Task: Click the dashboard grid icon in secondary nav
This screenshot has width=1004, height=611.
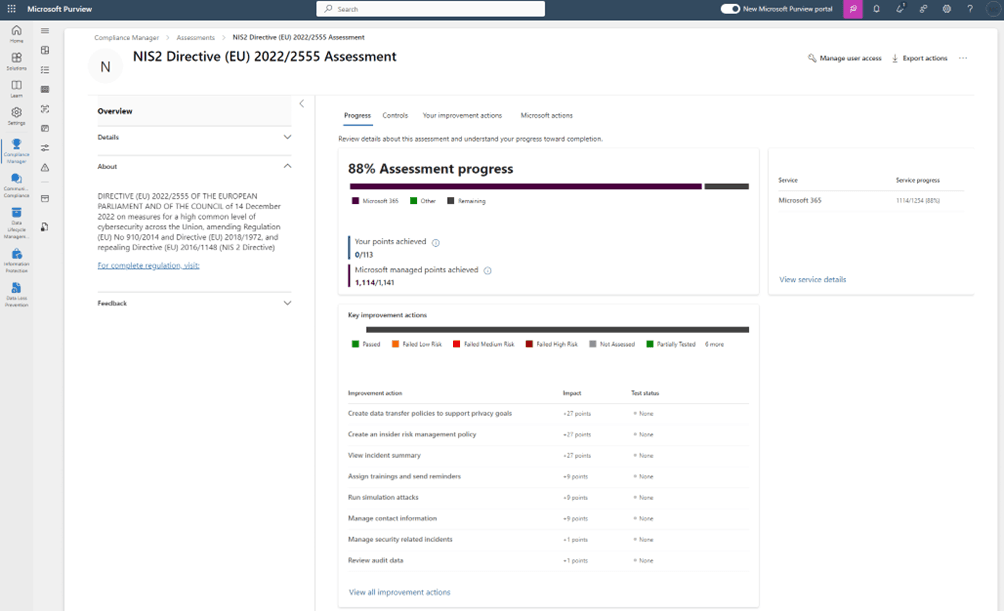Action: 45,50
